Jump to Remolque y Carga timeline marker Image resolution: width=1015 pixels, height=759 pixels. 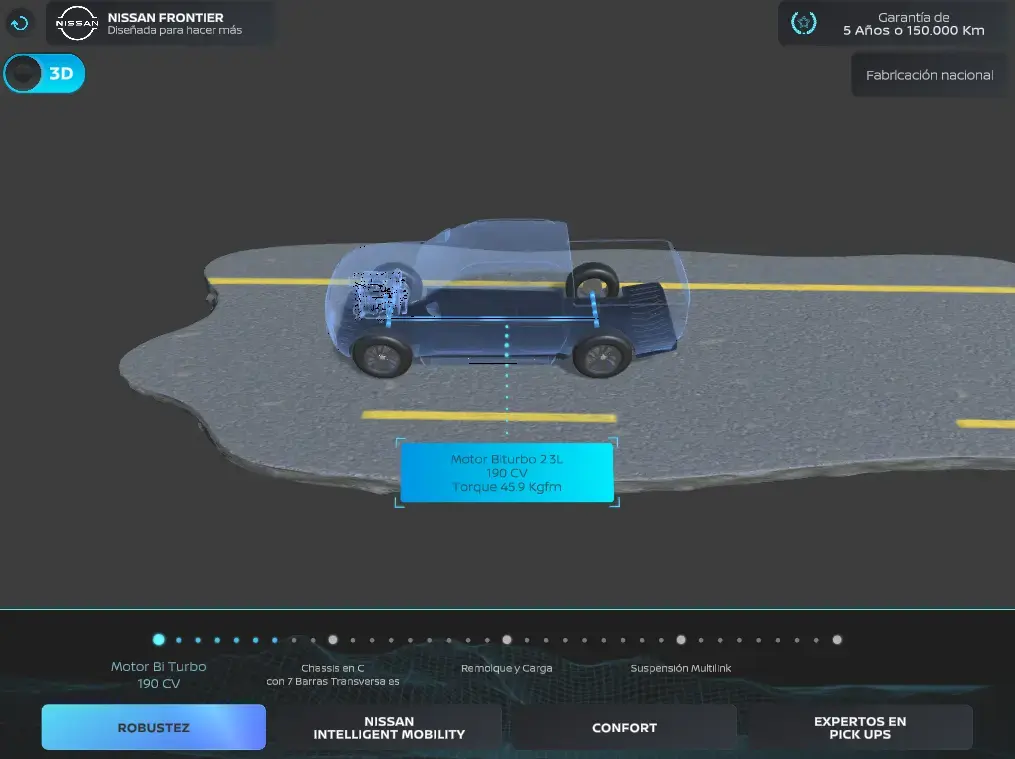pyautogui.click(x=507, y=640)
